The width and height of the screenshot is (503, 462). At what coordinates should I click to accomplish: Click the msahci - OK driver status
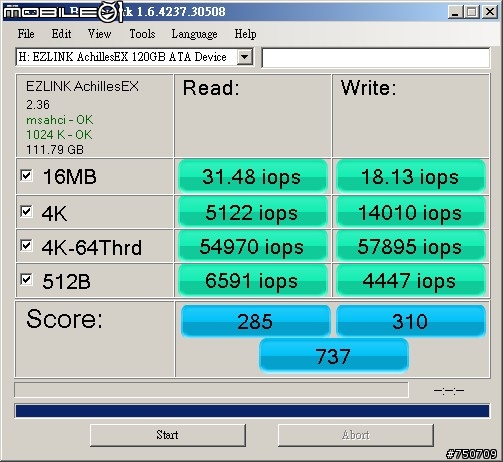point(60,120)
